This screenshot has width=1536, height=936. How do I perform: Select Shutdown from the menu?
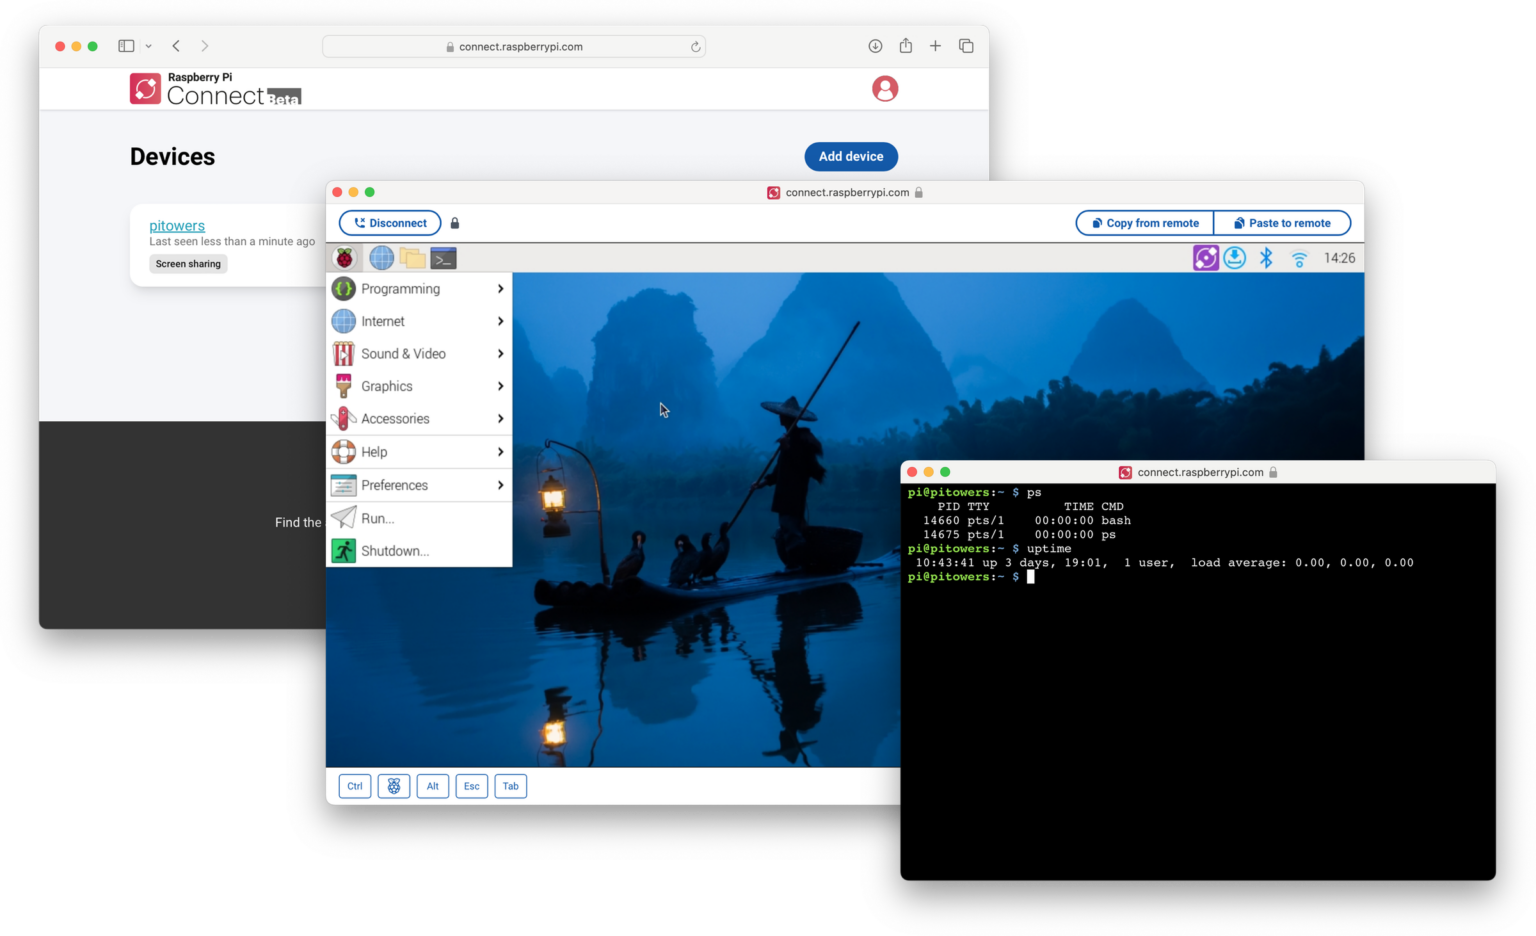point(395,550)
